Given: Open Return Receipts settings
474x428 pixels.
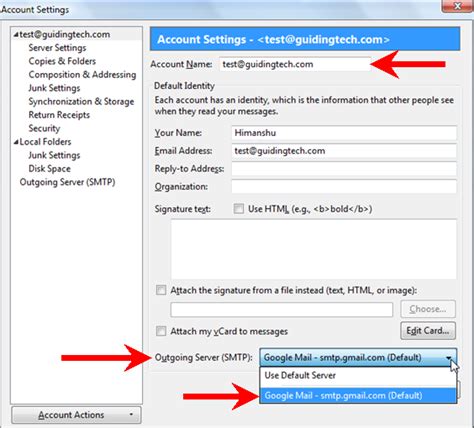Looking at the screenshot, I should (59, 115).
